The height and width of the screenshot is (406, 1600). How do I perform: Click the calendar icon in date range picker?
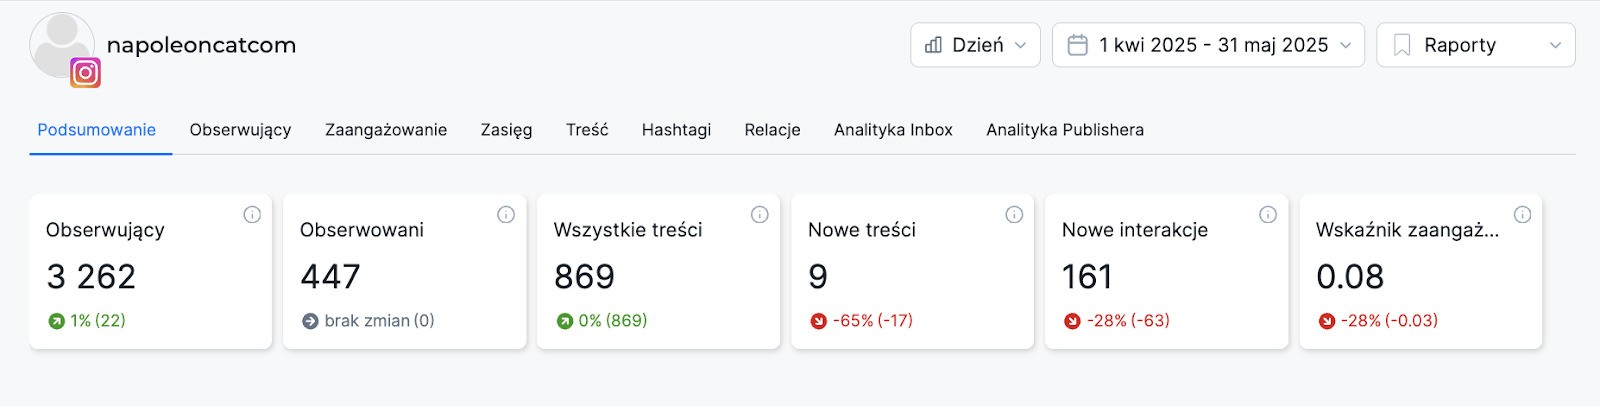click(x=1077, y=45)
